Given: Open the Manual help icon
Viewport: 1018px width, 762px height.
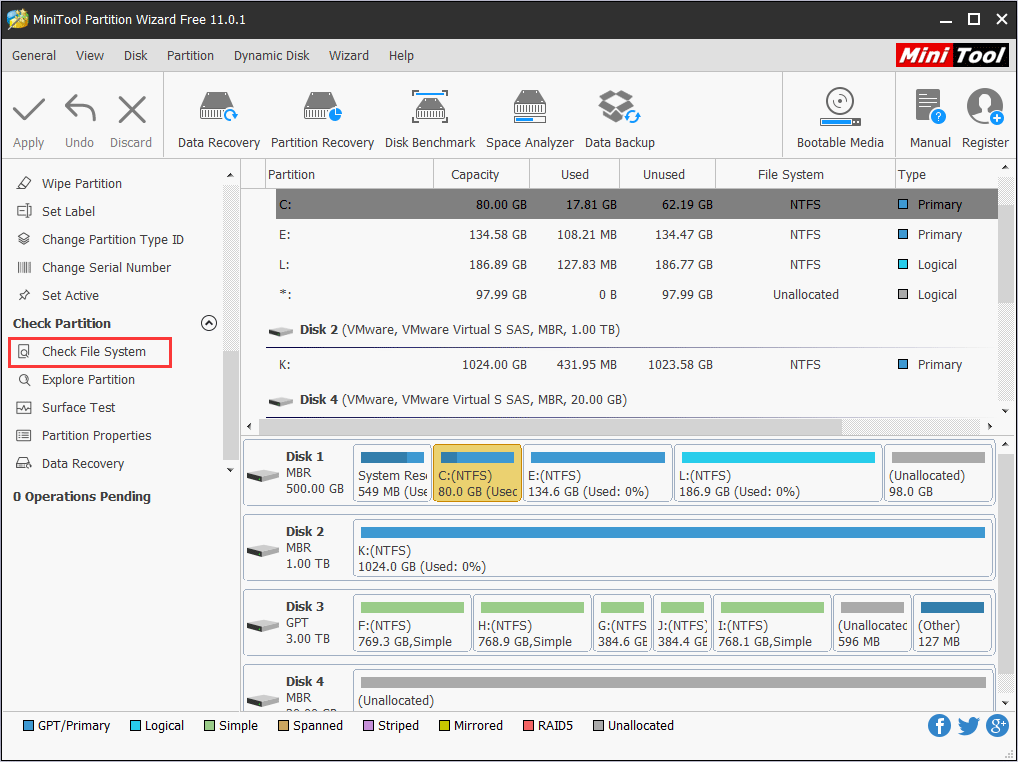Looking at the screenshot, I should (930, 106).
